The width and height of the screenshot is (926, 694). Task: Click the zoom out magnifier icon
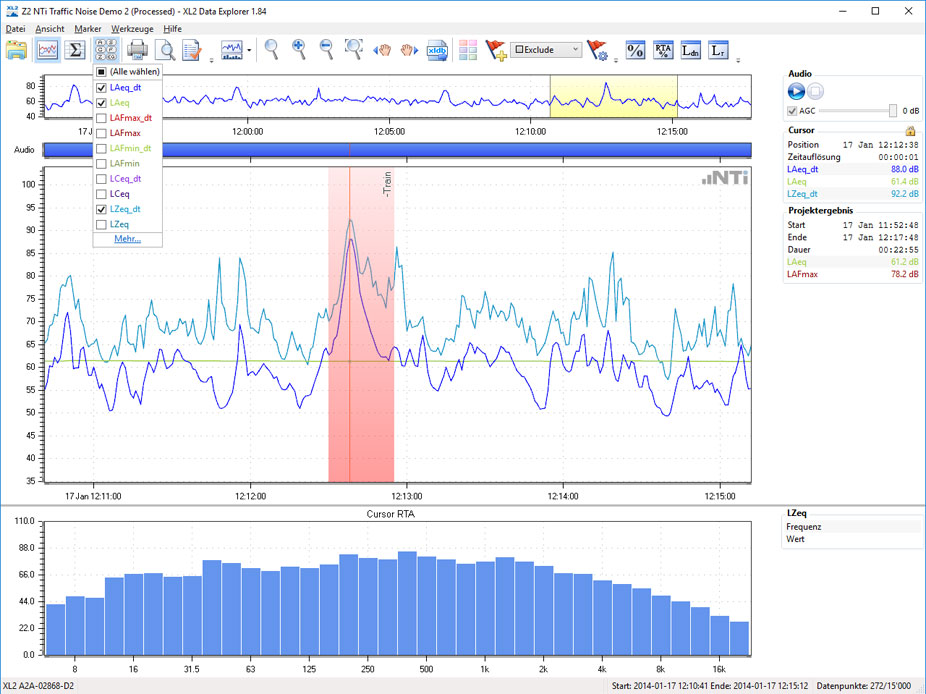(x=326, y=49)
